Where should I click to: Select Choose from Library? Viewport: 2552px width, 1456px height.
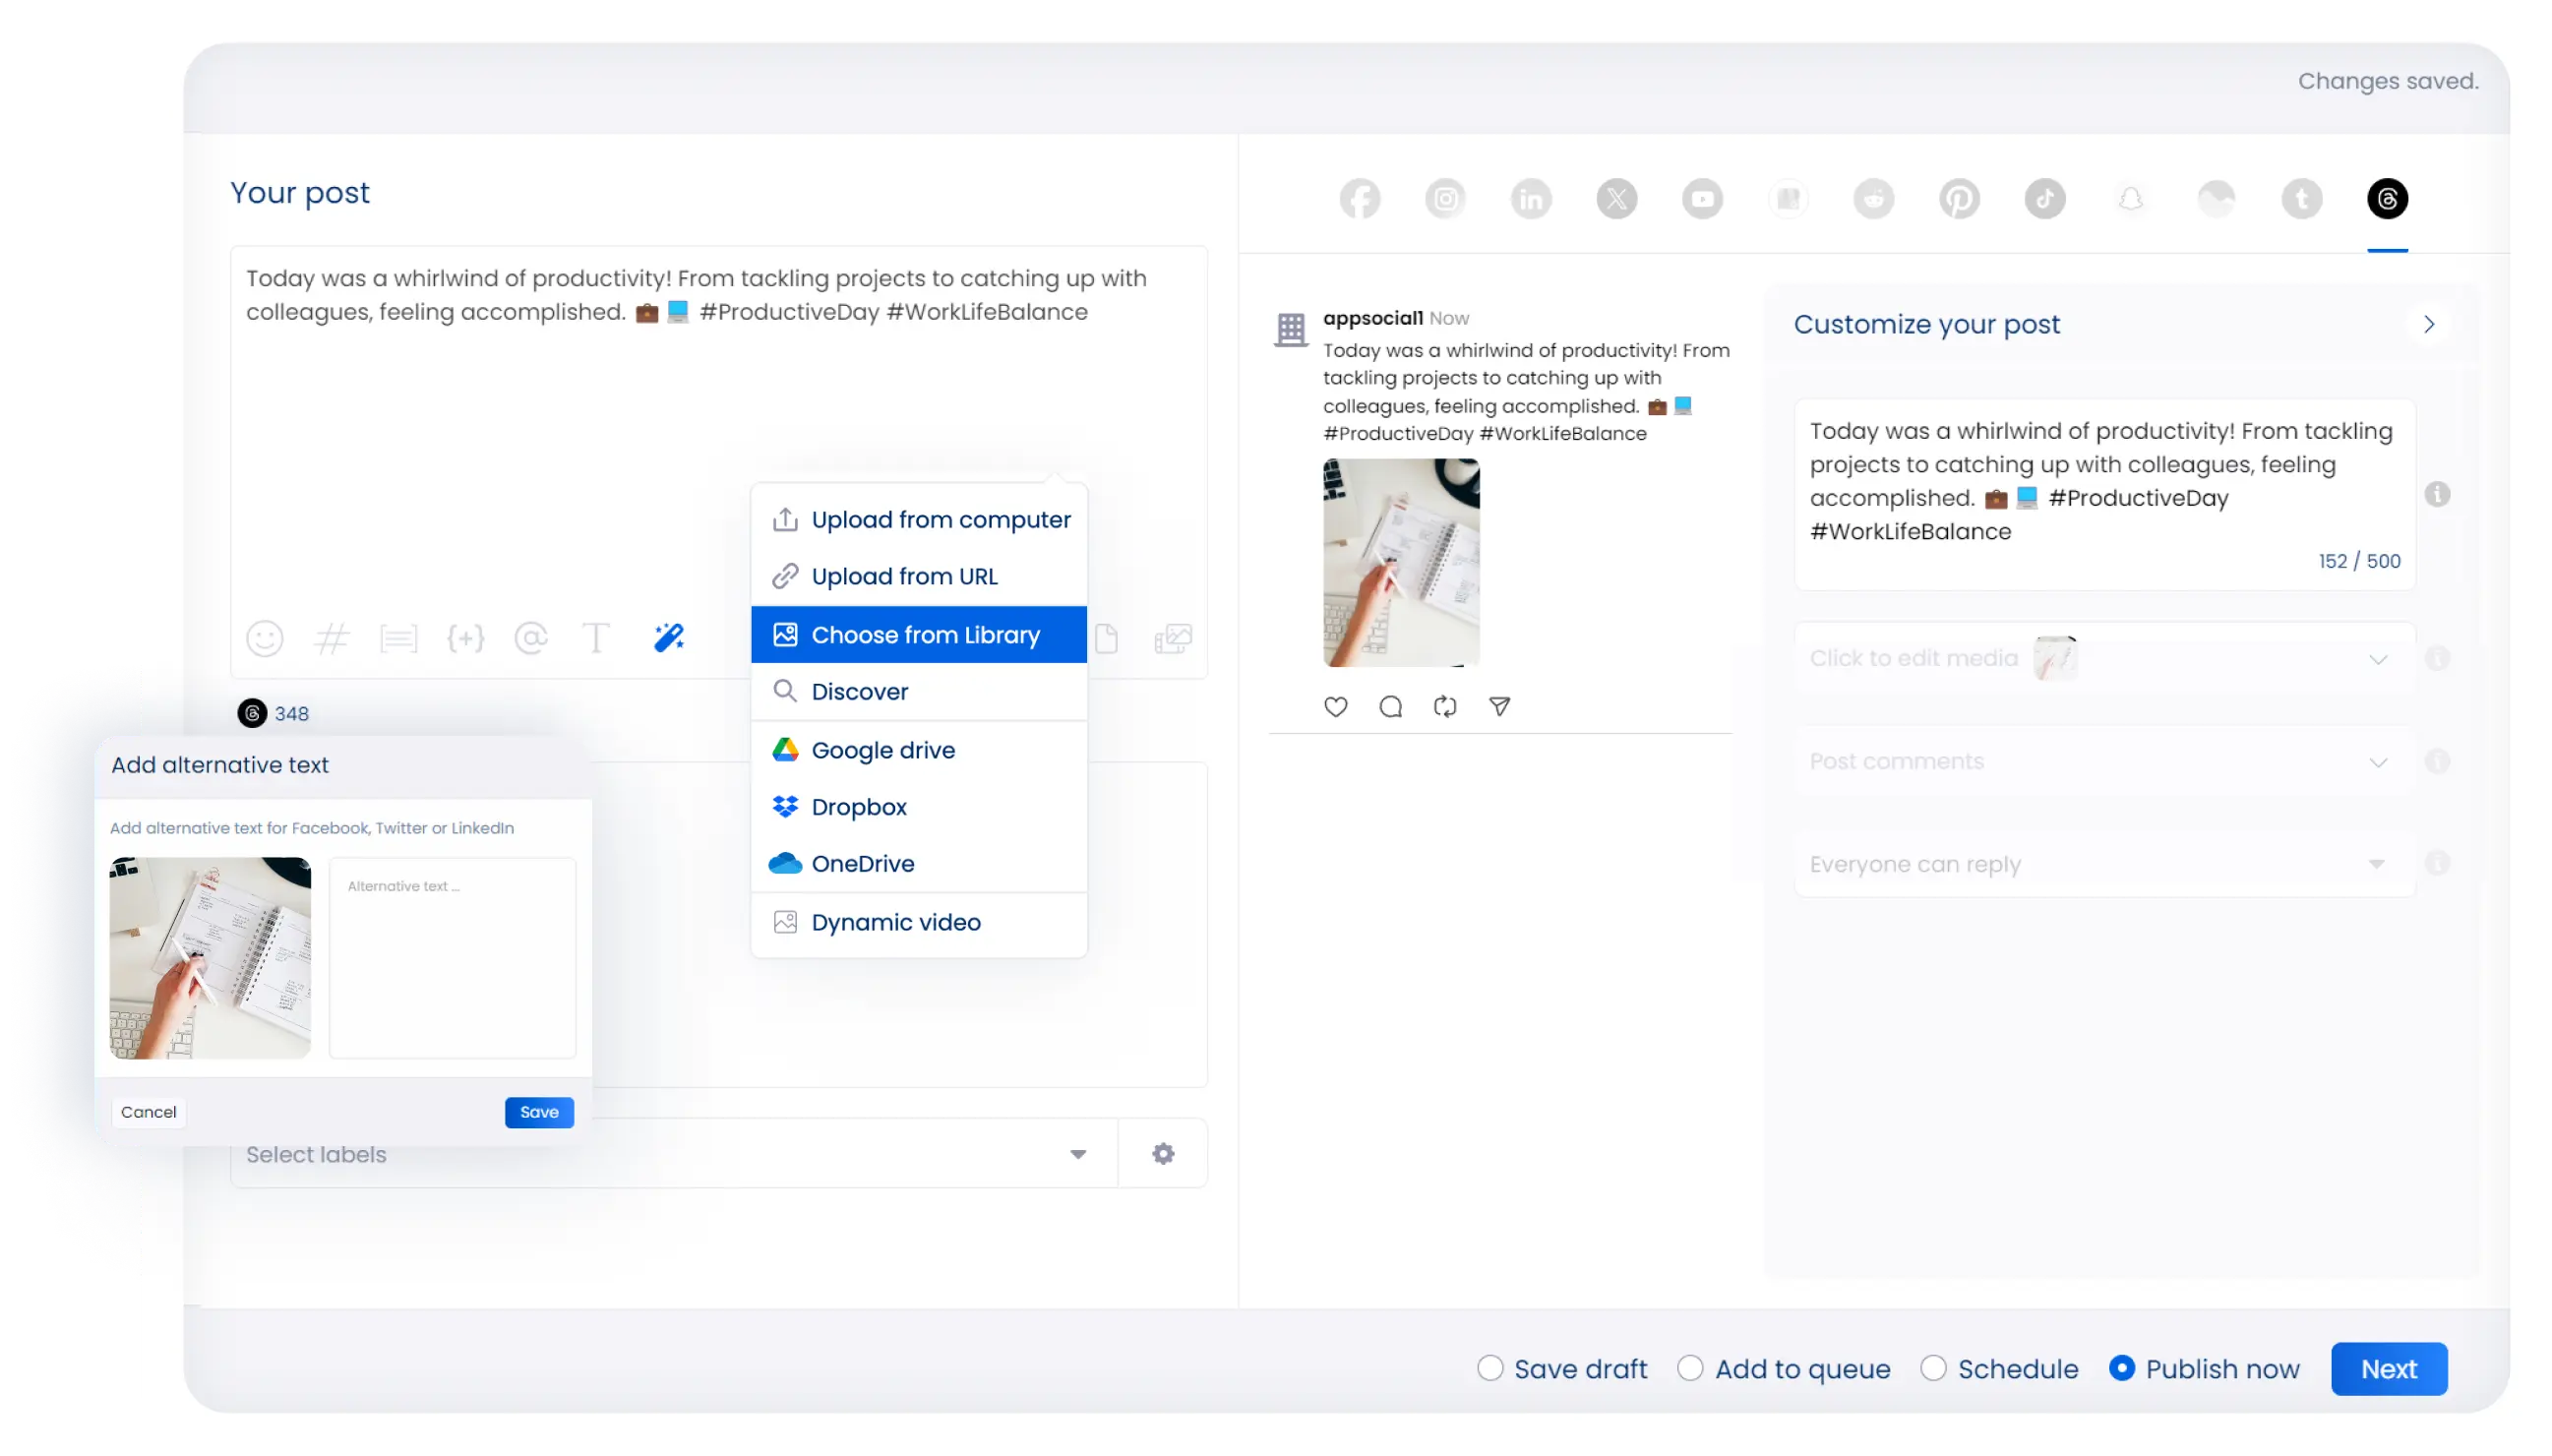pyautogui.click(x=918, y=634)
